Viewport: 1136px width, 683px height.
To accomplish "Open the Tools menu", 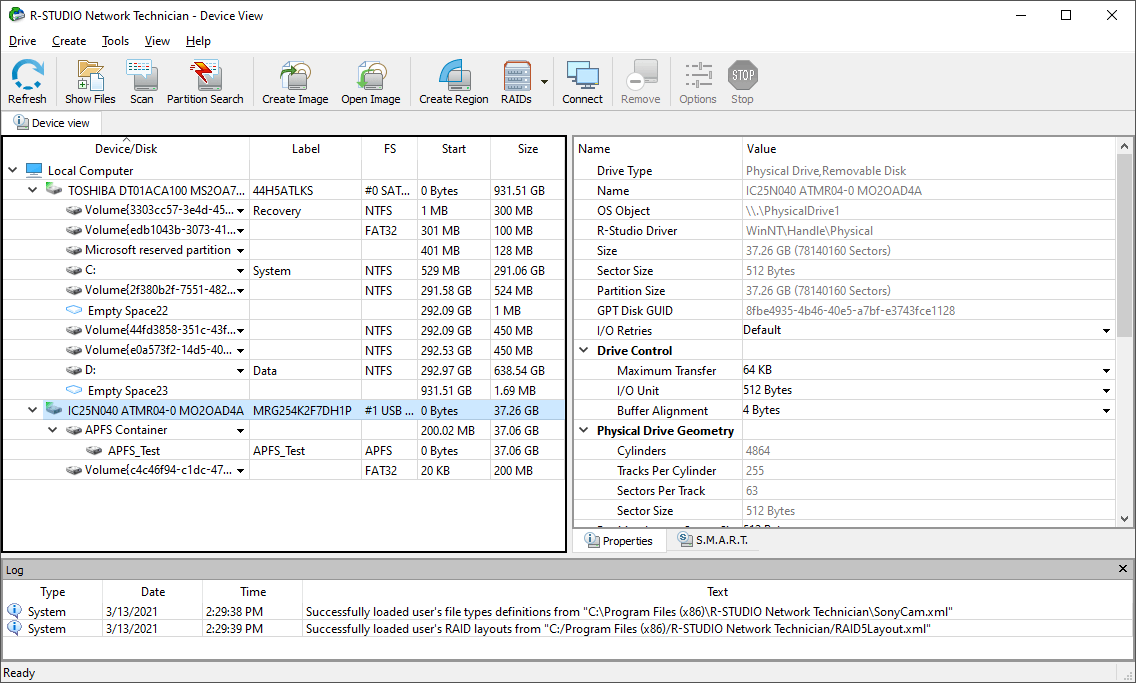I will click(115, 41).
